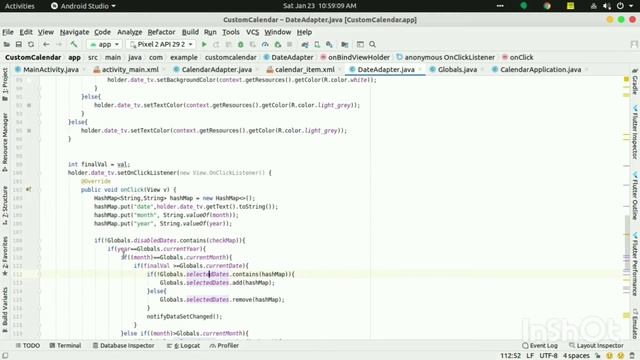Open the Build menu
This screenshot has width=640, height=360.
point(190,32)
